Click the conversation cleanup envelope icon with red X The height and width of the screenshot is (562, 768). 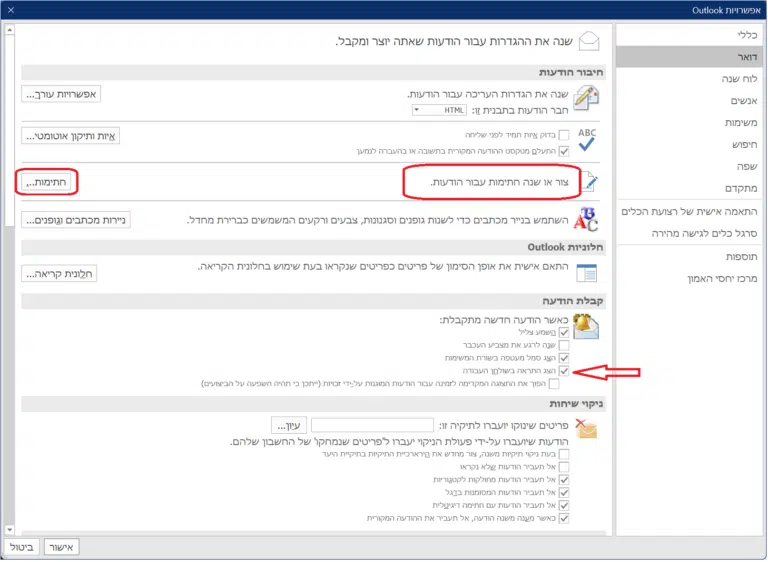click(x=586, y=429)
